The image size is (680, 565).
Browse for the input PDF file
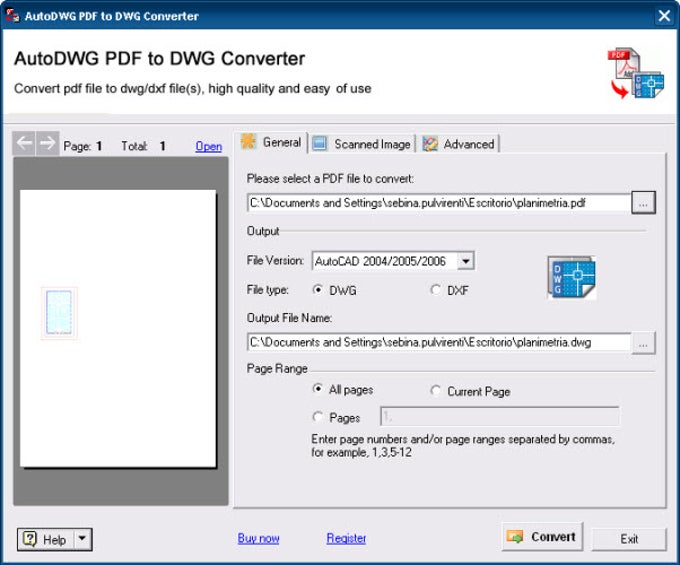click(x=643, y=202)
